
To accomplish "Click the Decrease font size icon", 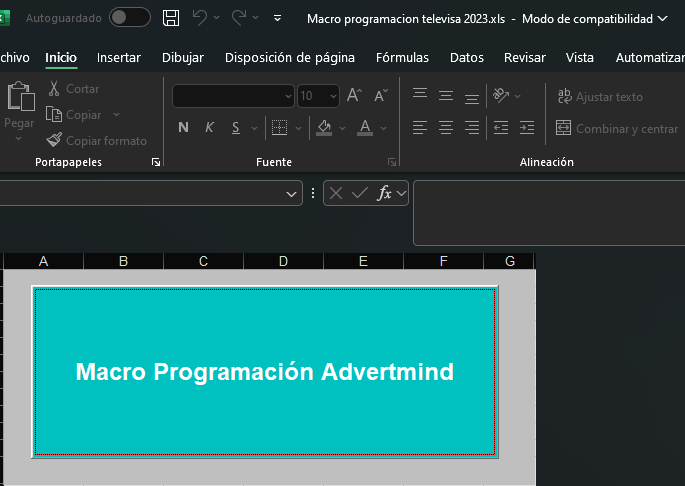I will click(381, 95).
